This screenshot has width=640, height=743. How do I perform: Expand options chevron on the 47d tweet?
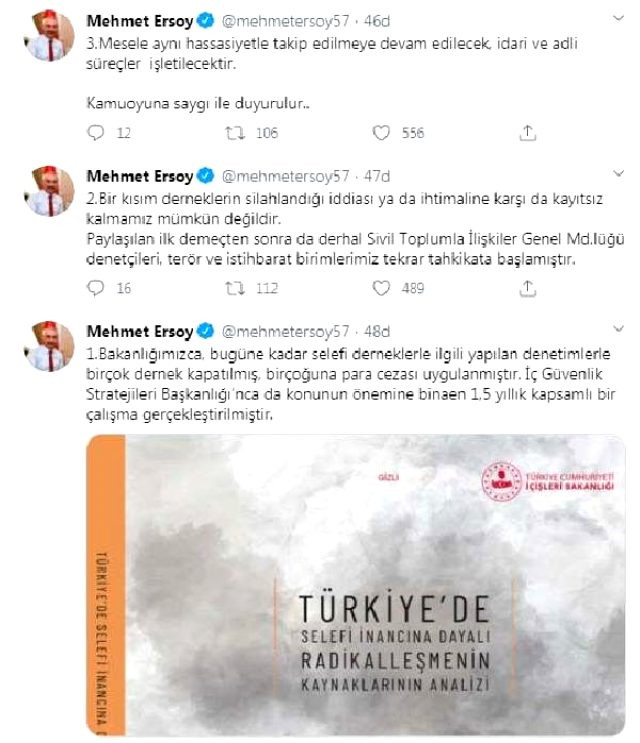click(618, 174)
